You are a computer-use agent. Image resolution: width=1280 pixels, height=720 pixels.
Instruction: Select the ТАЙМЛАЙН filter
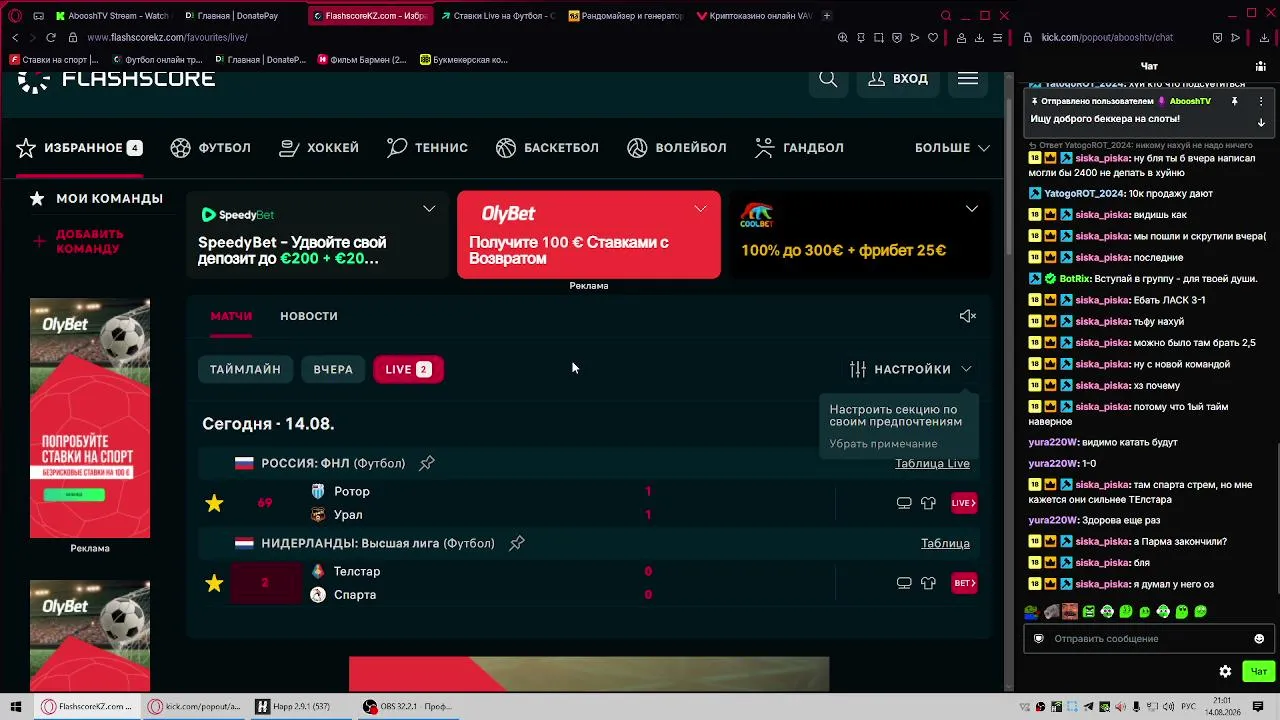[245, 369]
